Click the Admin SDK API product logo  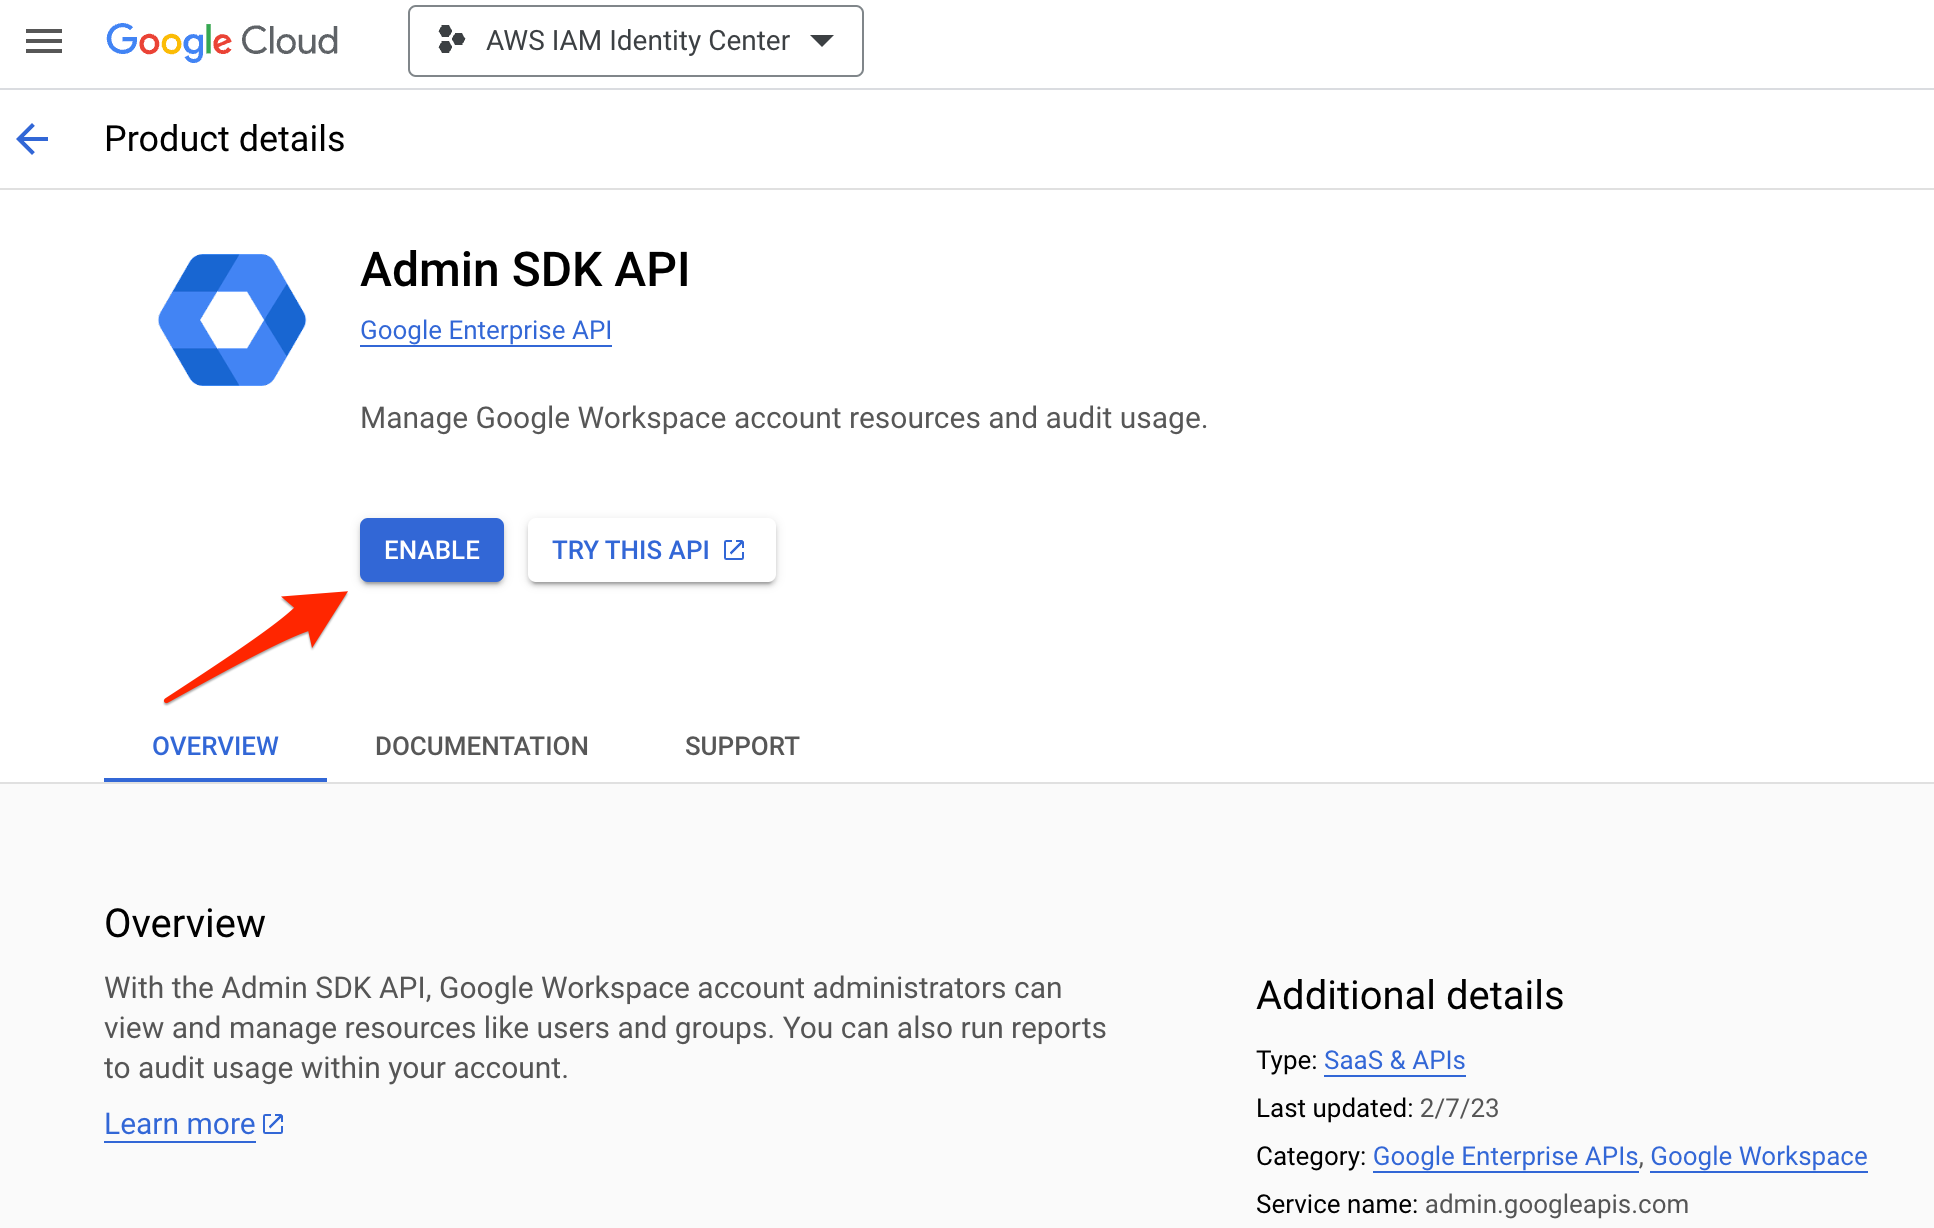point(232,320)
